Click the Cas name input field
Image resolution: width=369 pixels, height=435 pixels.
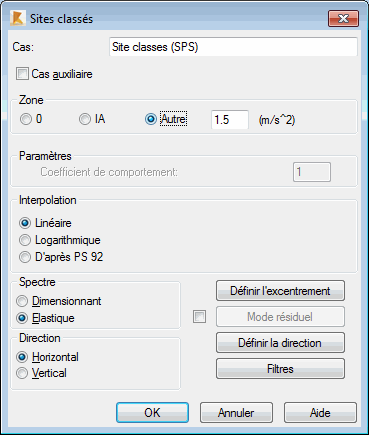point(233,47)
